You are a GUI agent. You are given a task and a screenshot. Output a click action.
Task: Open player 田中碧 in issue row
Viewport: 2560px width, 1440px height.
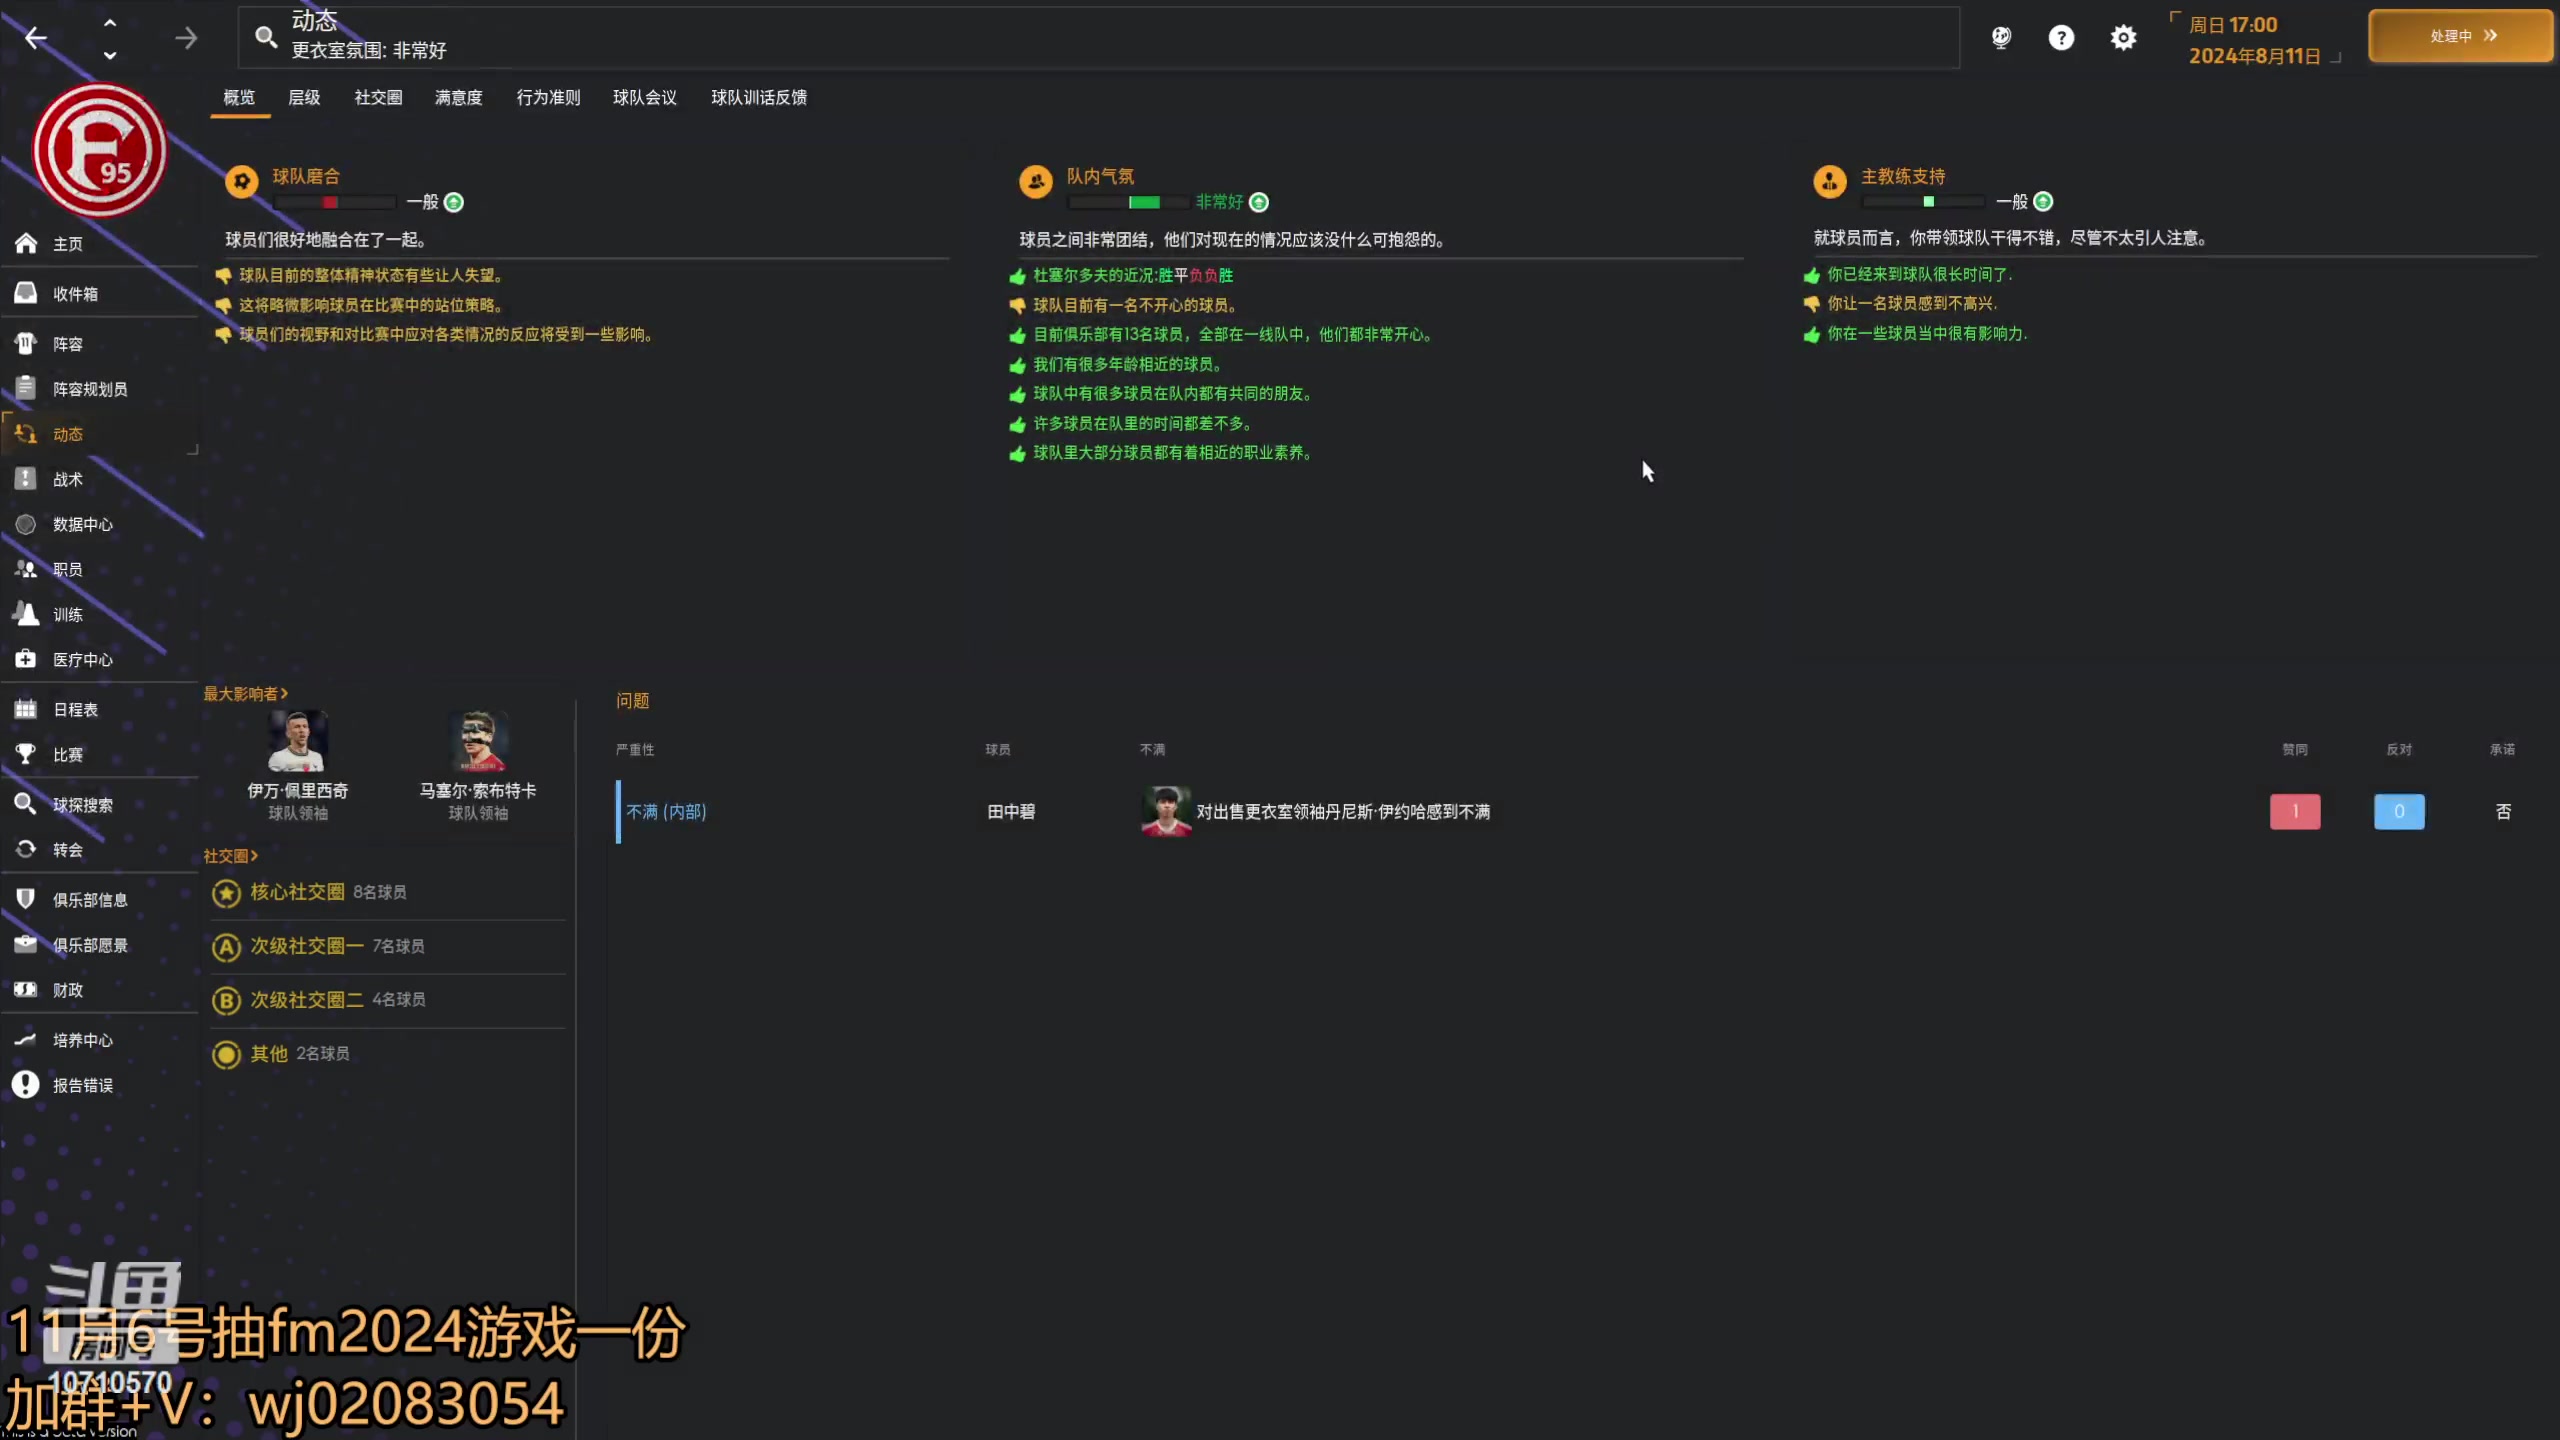1011,812
